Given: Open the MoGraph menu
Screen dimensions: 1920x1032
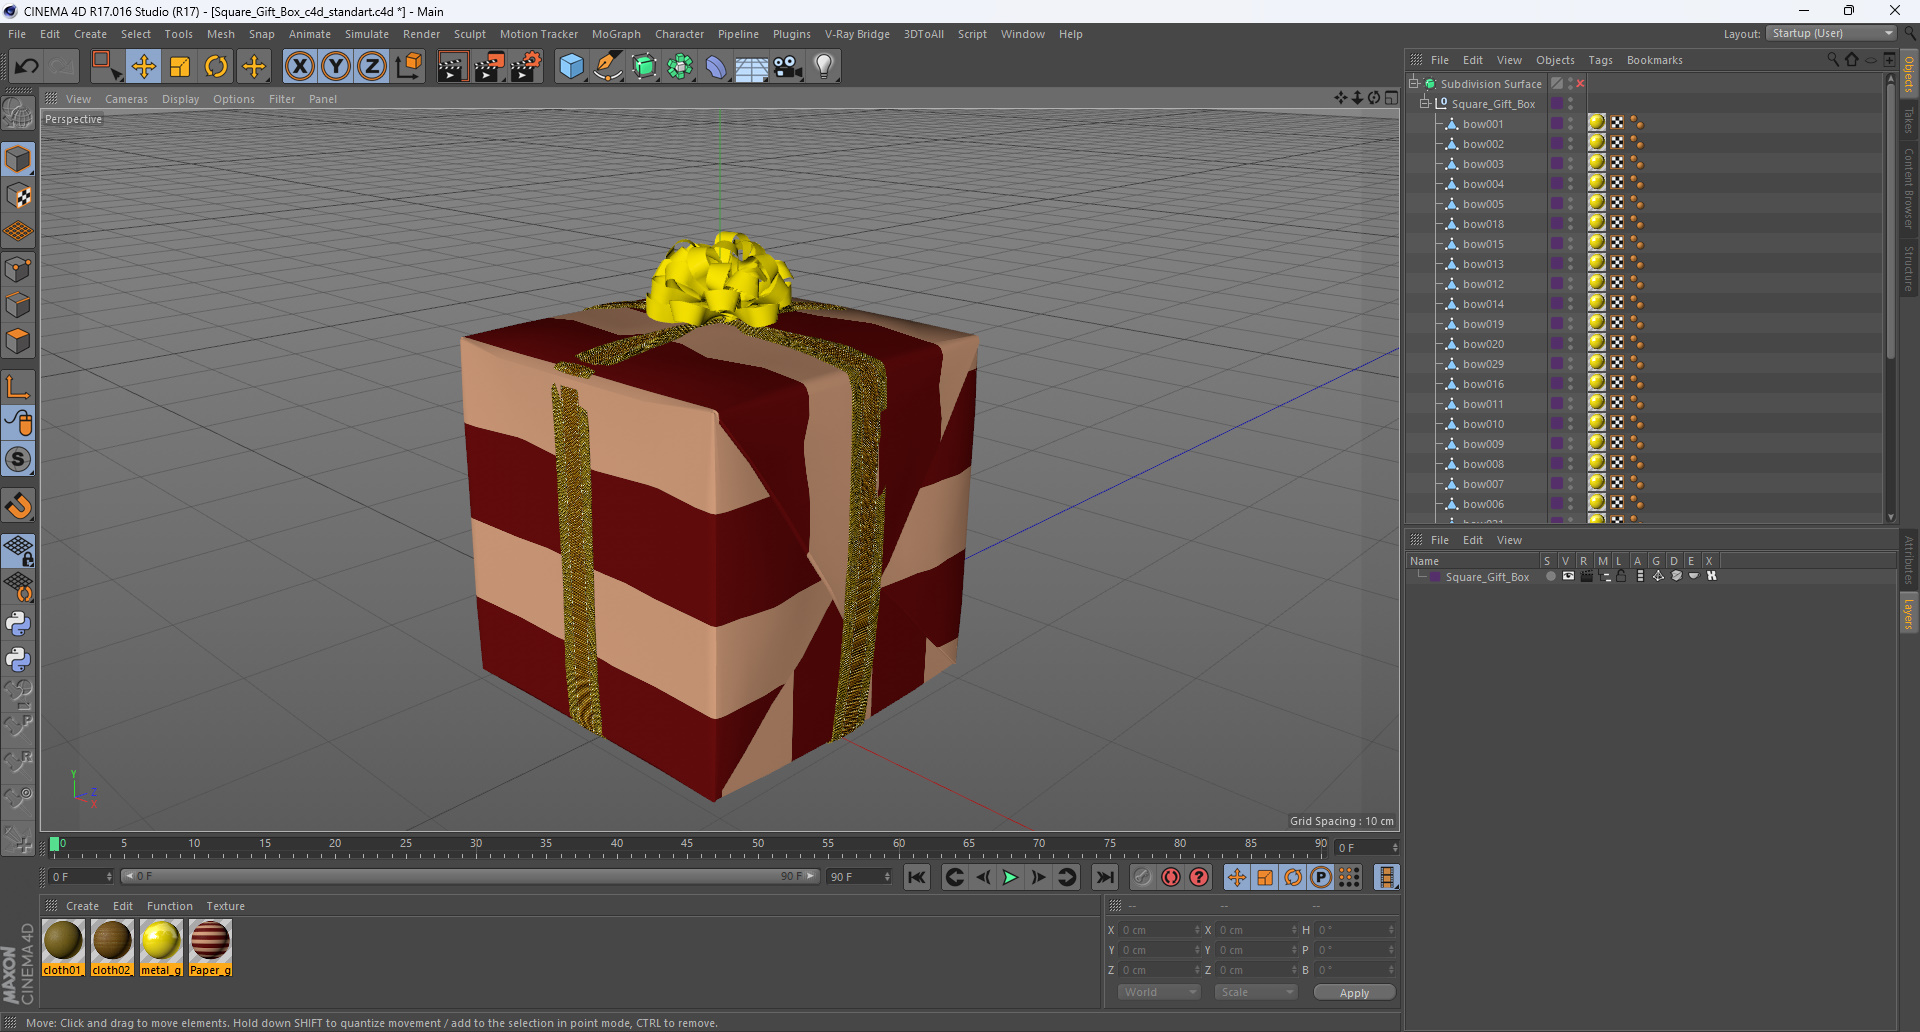Looking at the screenshot, I should (x=616, y=34).
